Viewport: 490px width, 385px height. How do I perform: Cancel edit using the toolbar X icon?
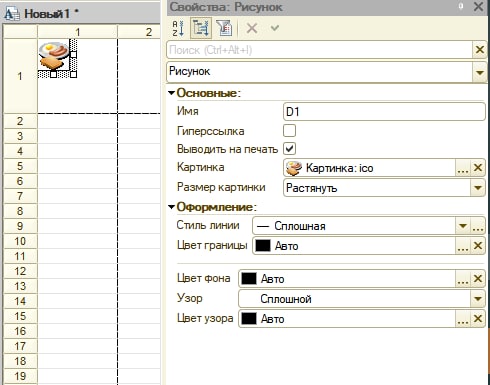pos(252,28)
